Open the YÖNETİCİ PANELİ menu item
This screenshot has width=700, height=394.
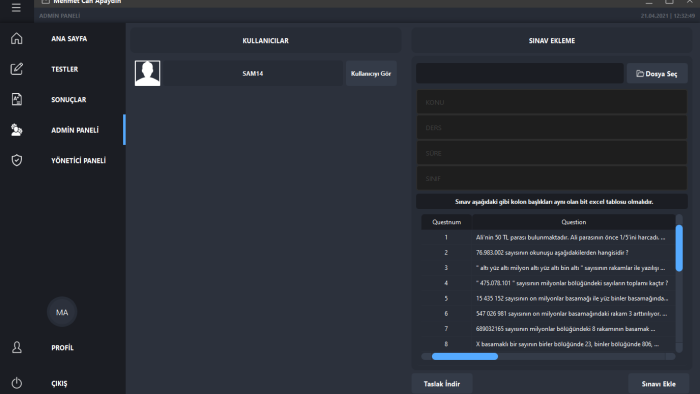click(x=78, y=161)
